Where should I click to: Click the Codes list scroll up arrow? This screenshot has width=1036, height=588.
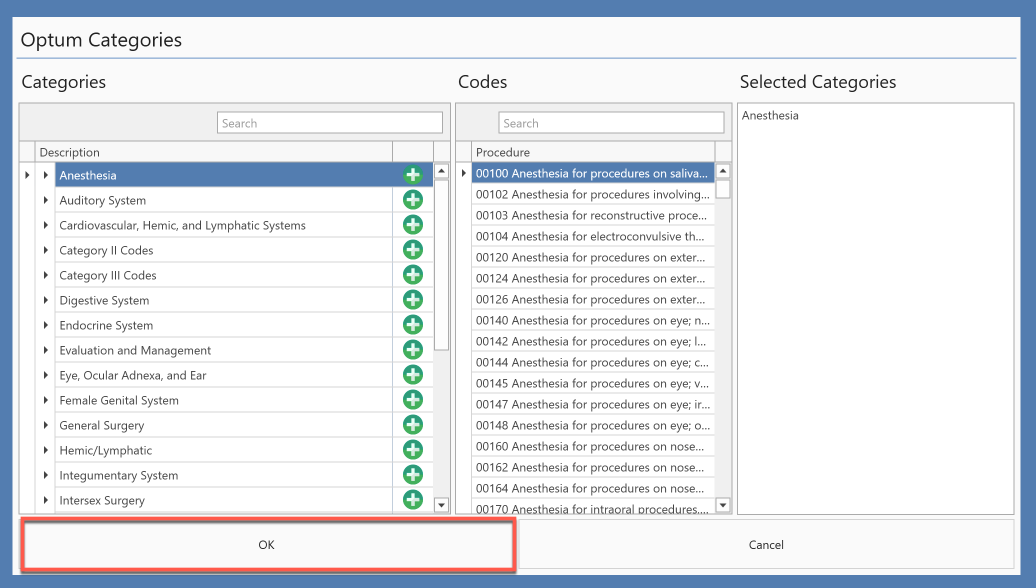[723, 170]
